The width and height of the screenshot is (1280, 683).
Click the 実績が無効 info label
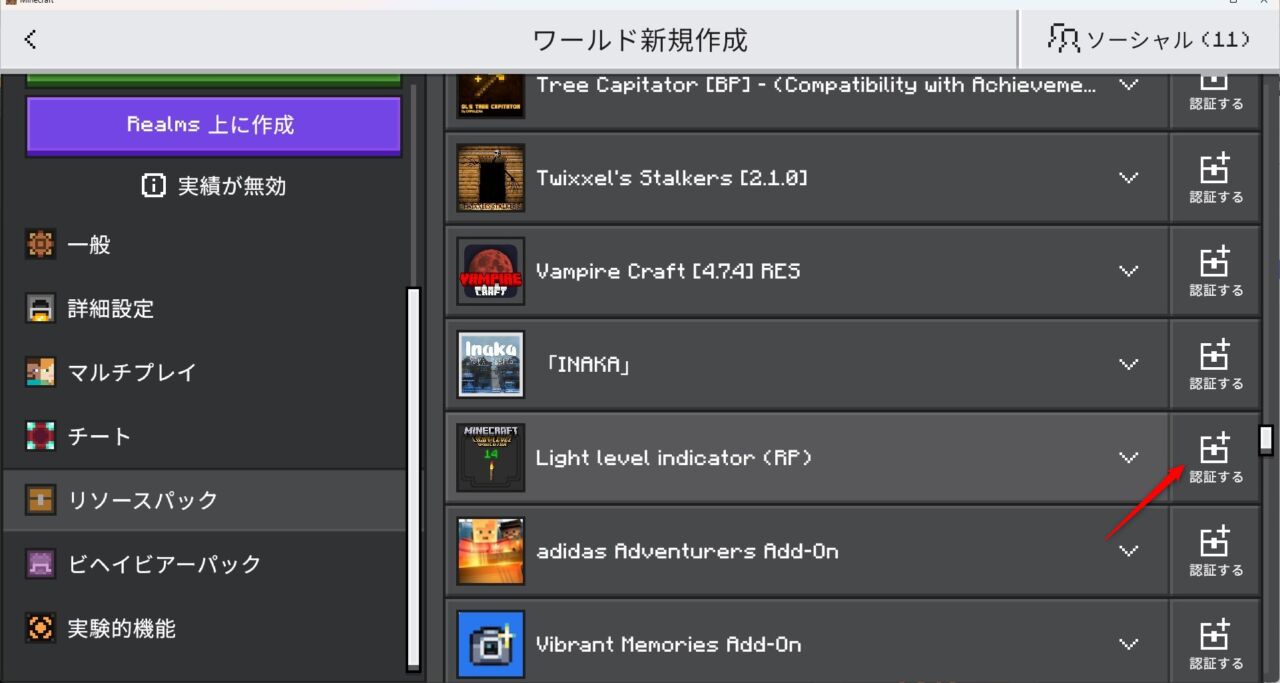point(213,186)
